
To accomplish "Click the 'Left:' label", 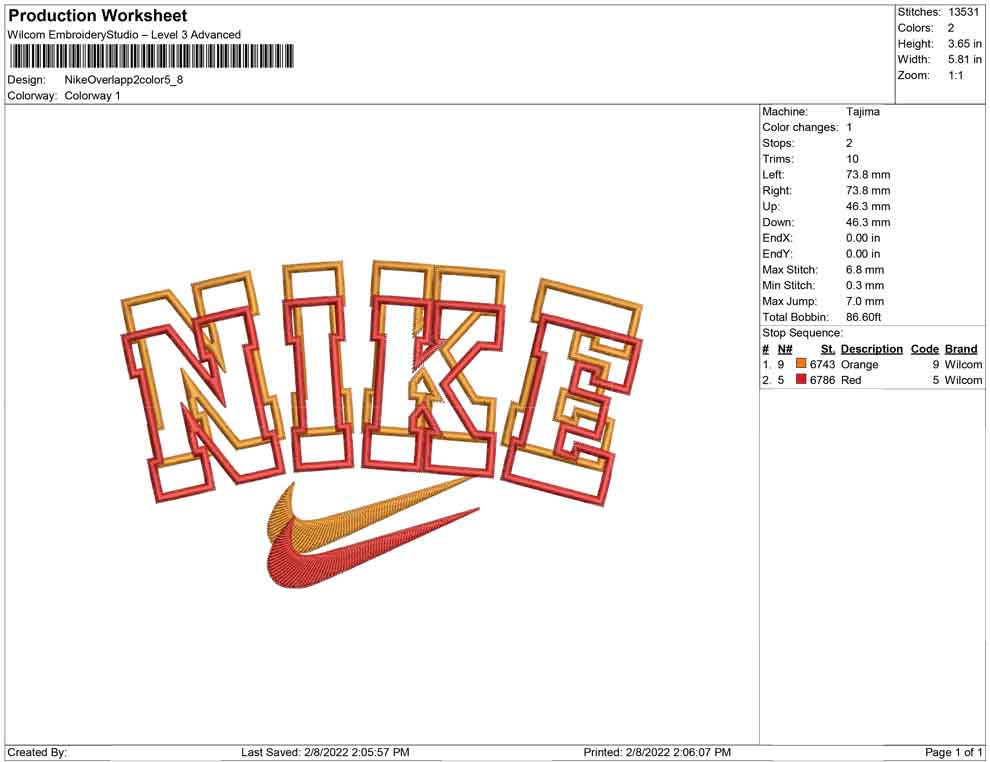I will pos(773,175).
